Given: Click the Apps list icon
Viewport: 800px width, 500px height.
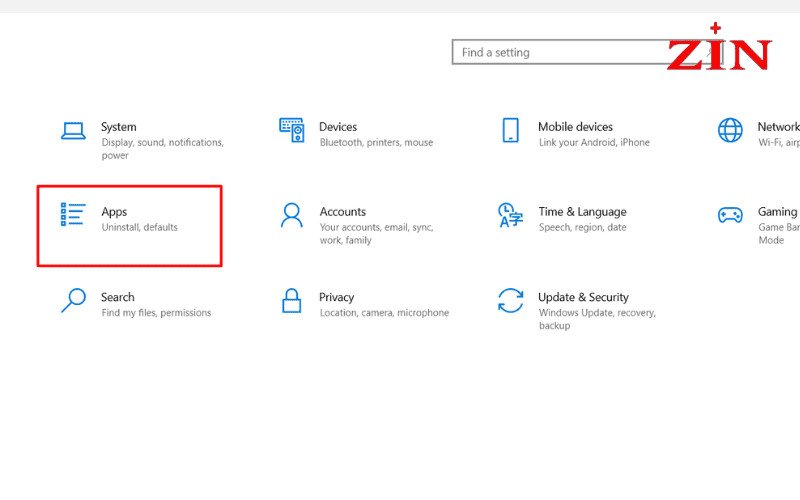Looking at the screenshot, I should pyautogui.click(x=73, y=215).
